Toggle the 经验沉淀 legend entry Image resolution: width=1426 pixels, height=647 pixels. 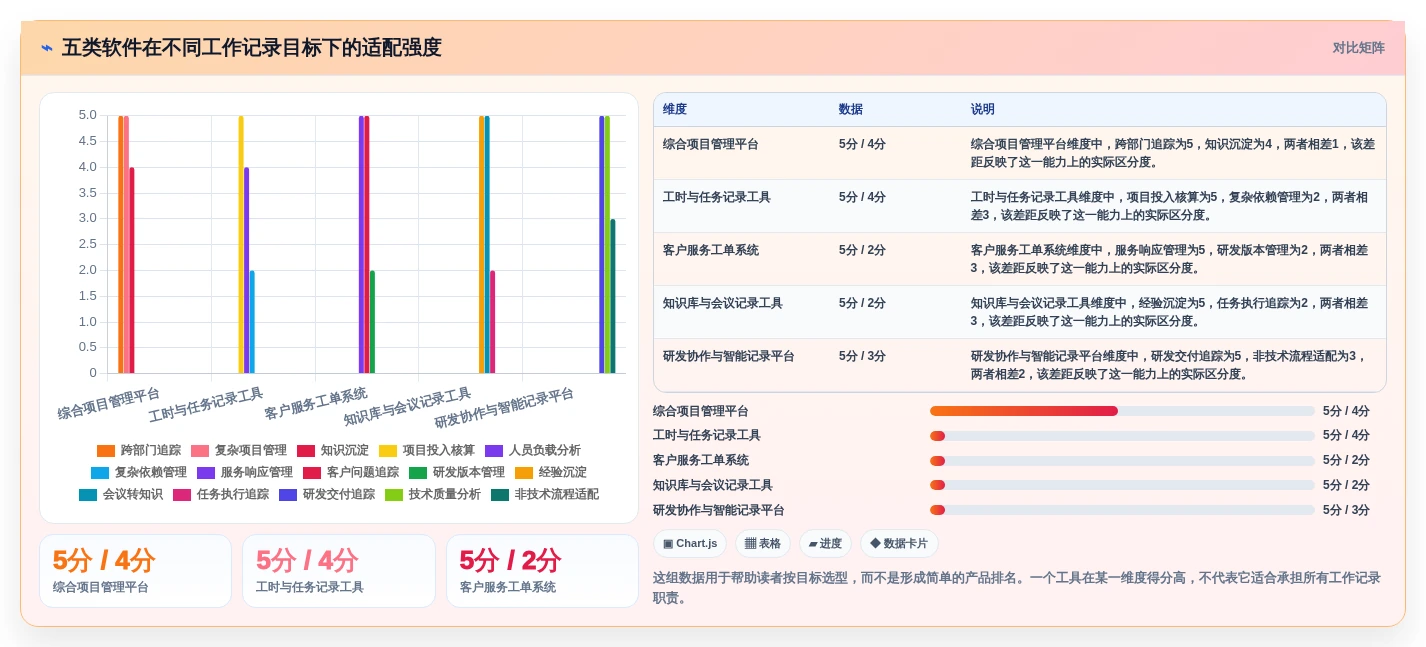[x=551, y=473]
